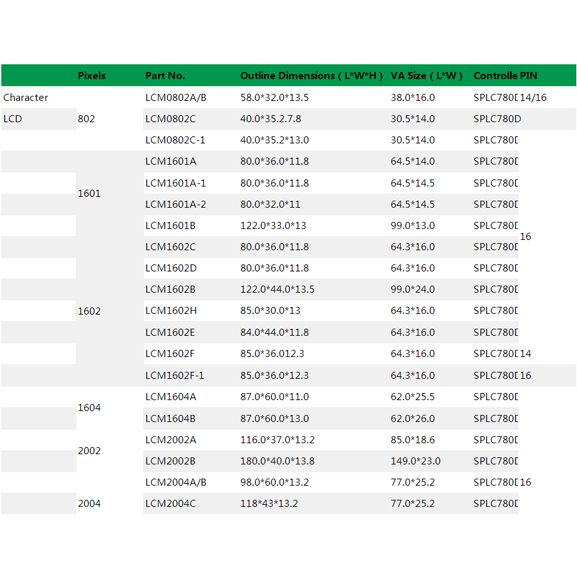The width and height of the screenshot is (577, 577).
Task: Click the VA Size column header
Action: [426, 75]
